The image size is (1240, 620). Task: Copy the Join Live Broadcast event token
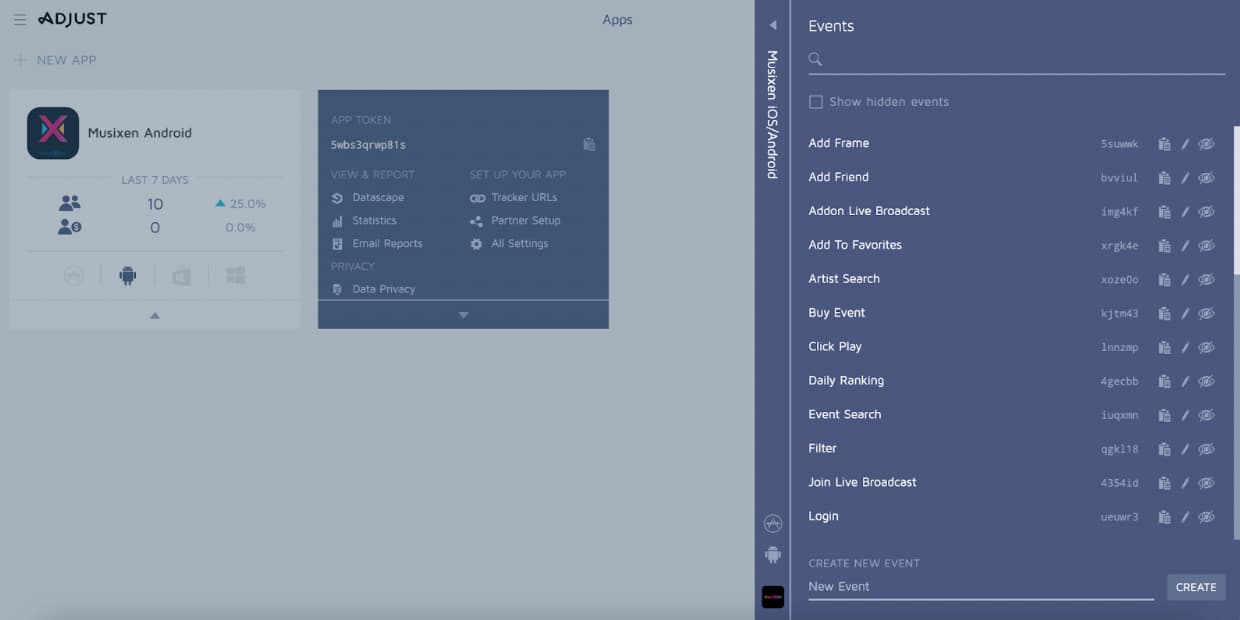pos(1164,484)
